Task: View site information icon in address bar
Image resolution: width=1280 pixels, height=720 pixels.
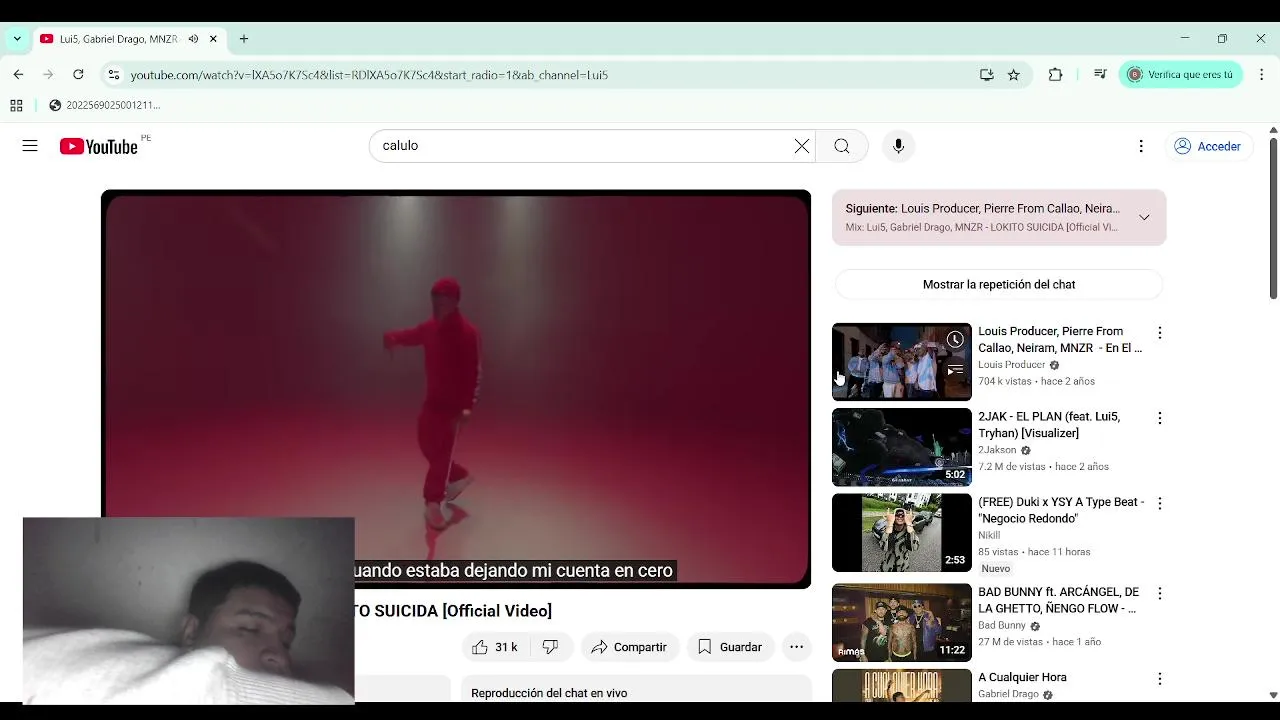Action: click(x=114, y=75)
